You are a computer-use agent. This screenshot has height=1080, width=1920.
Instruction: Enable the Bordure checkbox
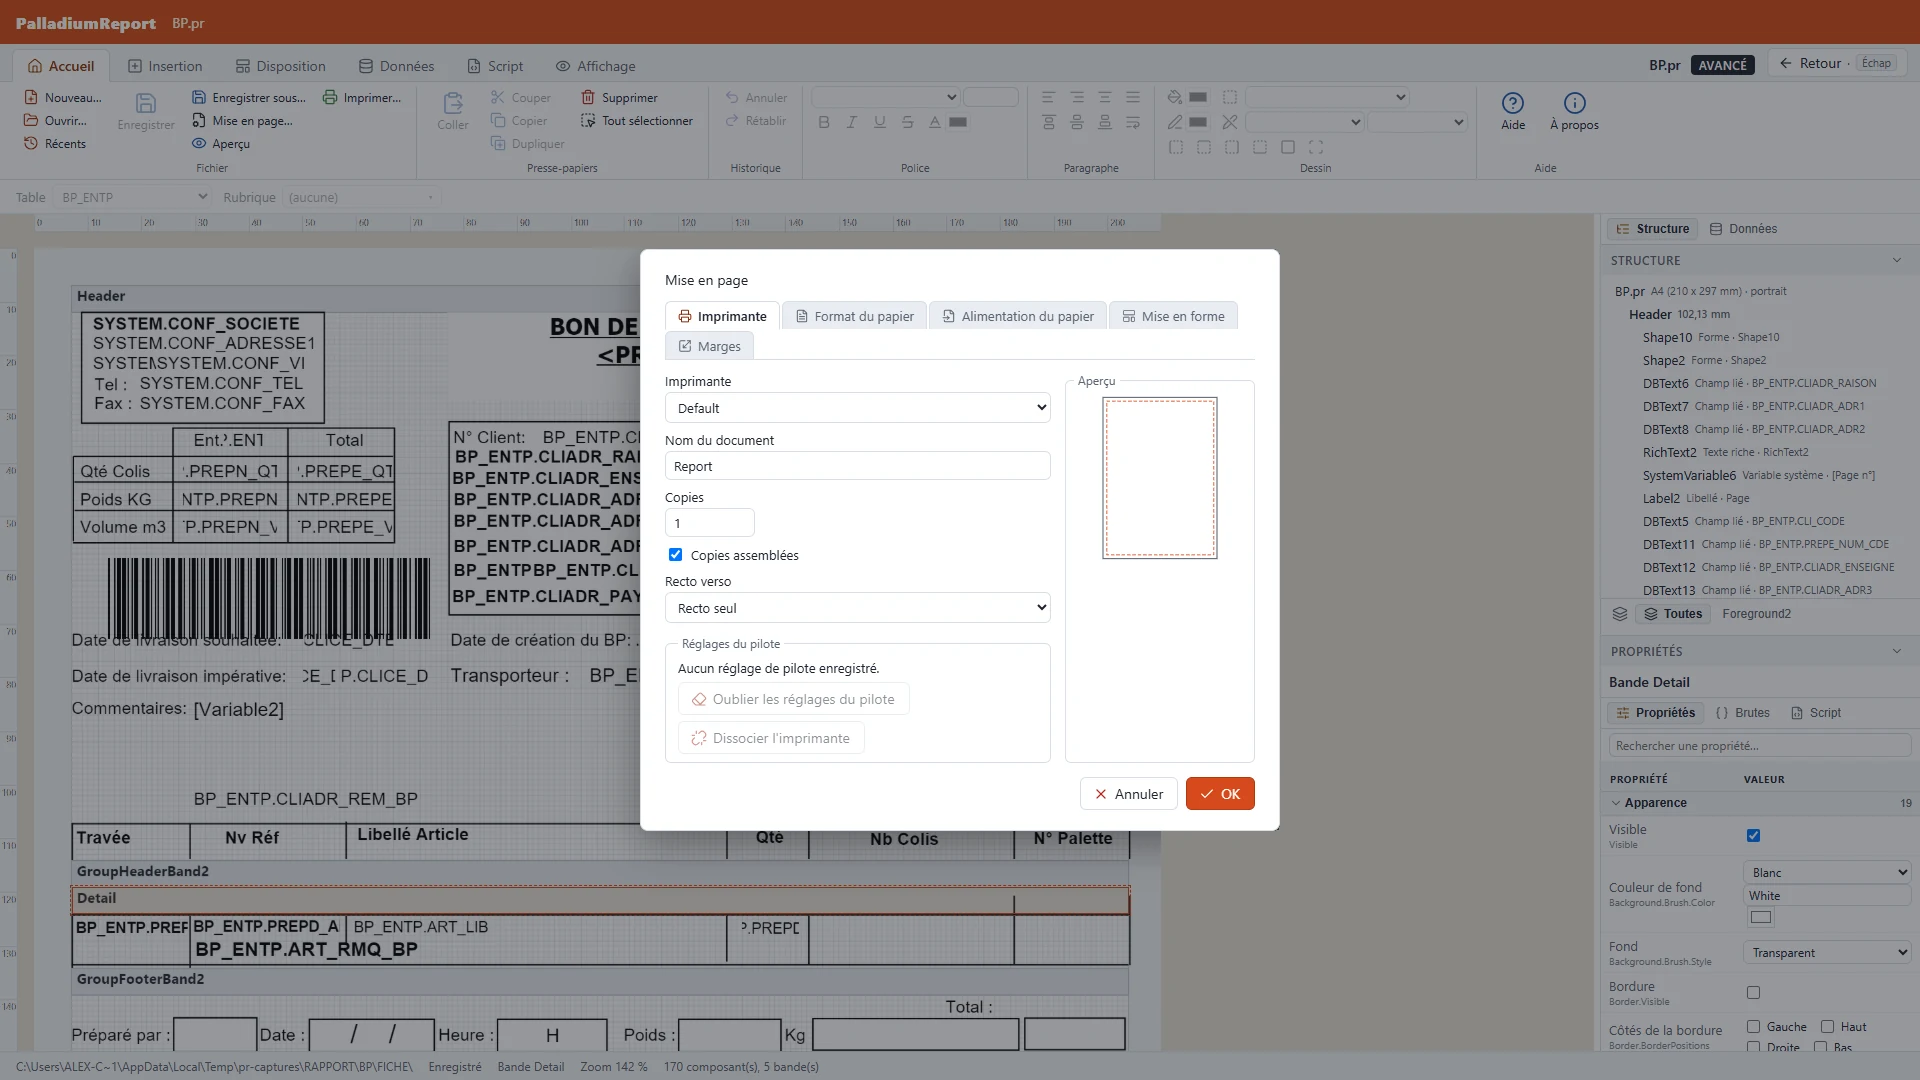pyautogui.click(x=1753, y=992)
